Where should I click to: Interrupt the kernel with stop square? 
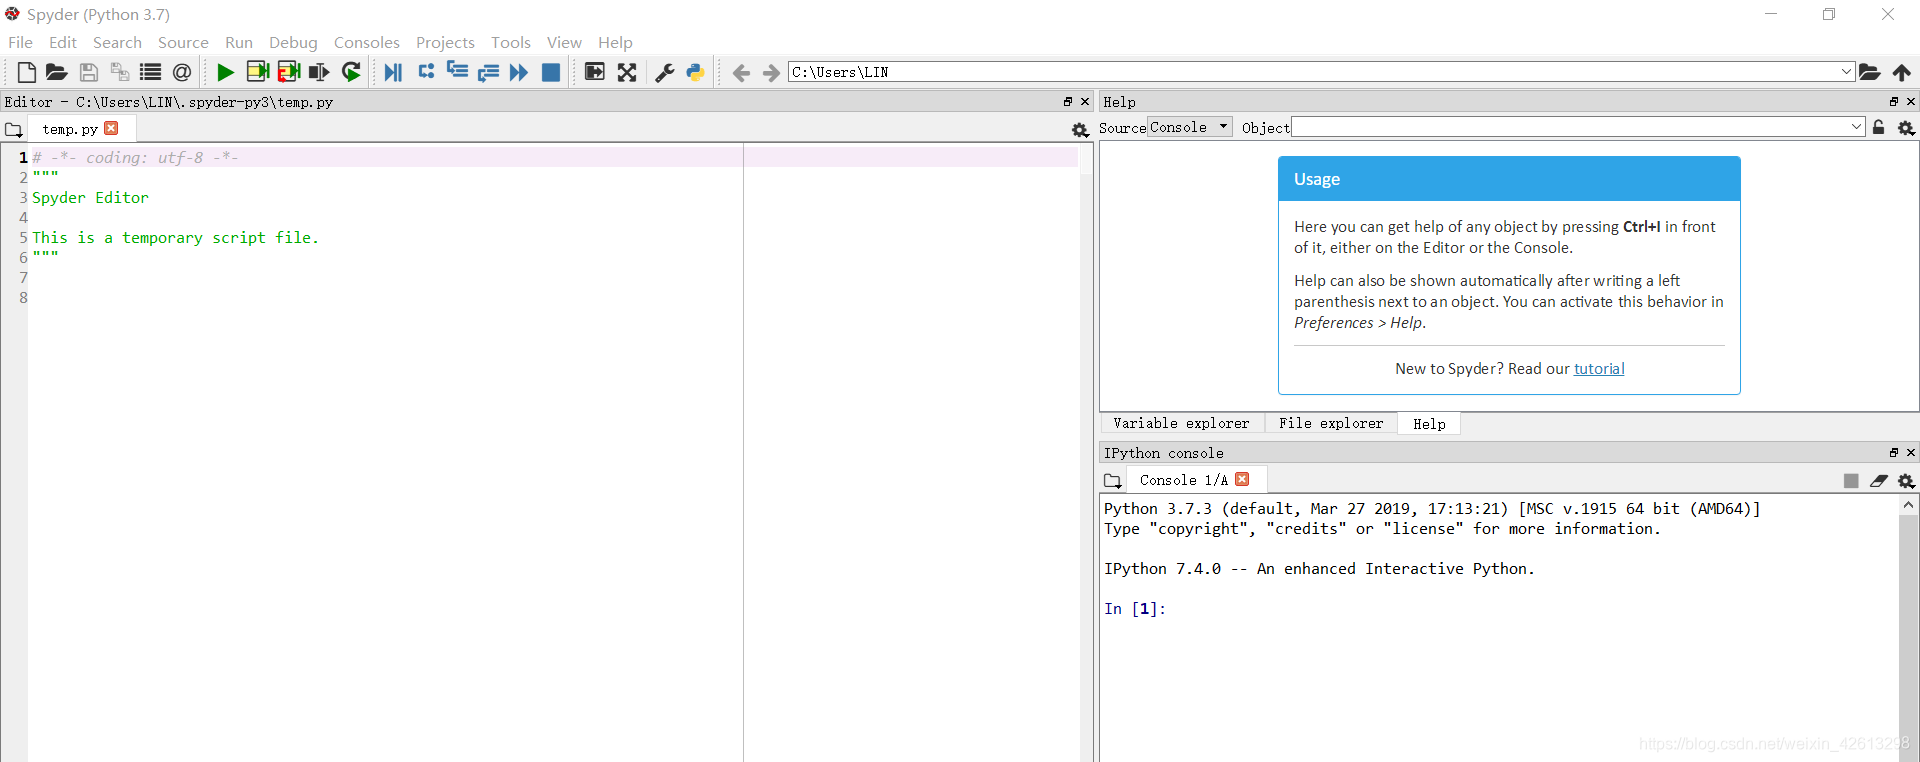1851,481
